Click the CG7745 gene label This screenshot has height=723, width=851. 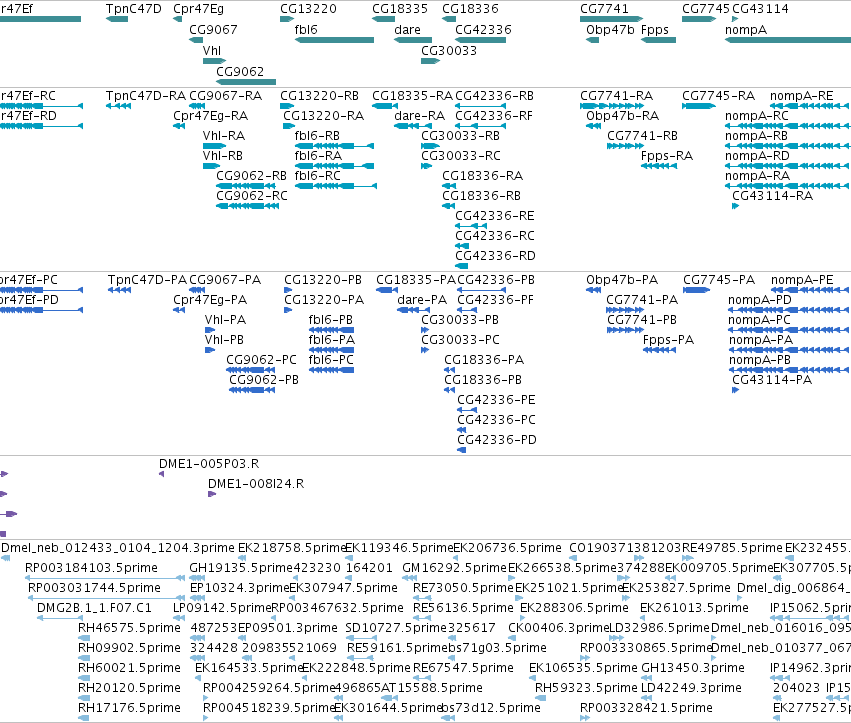click(x=706, y=9)
